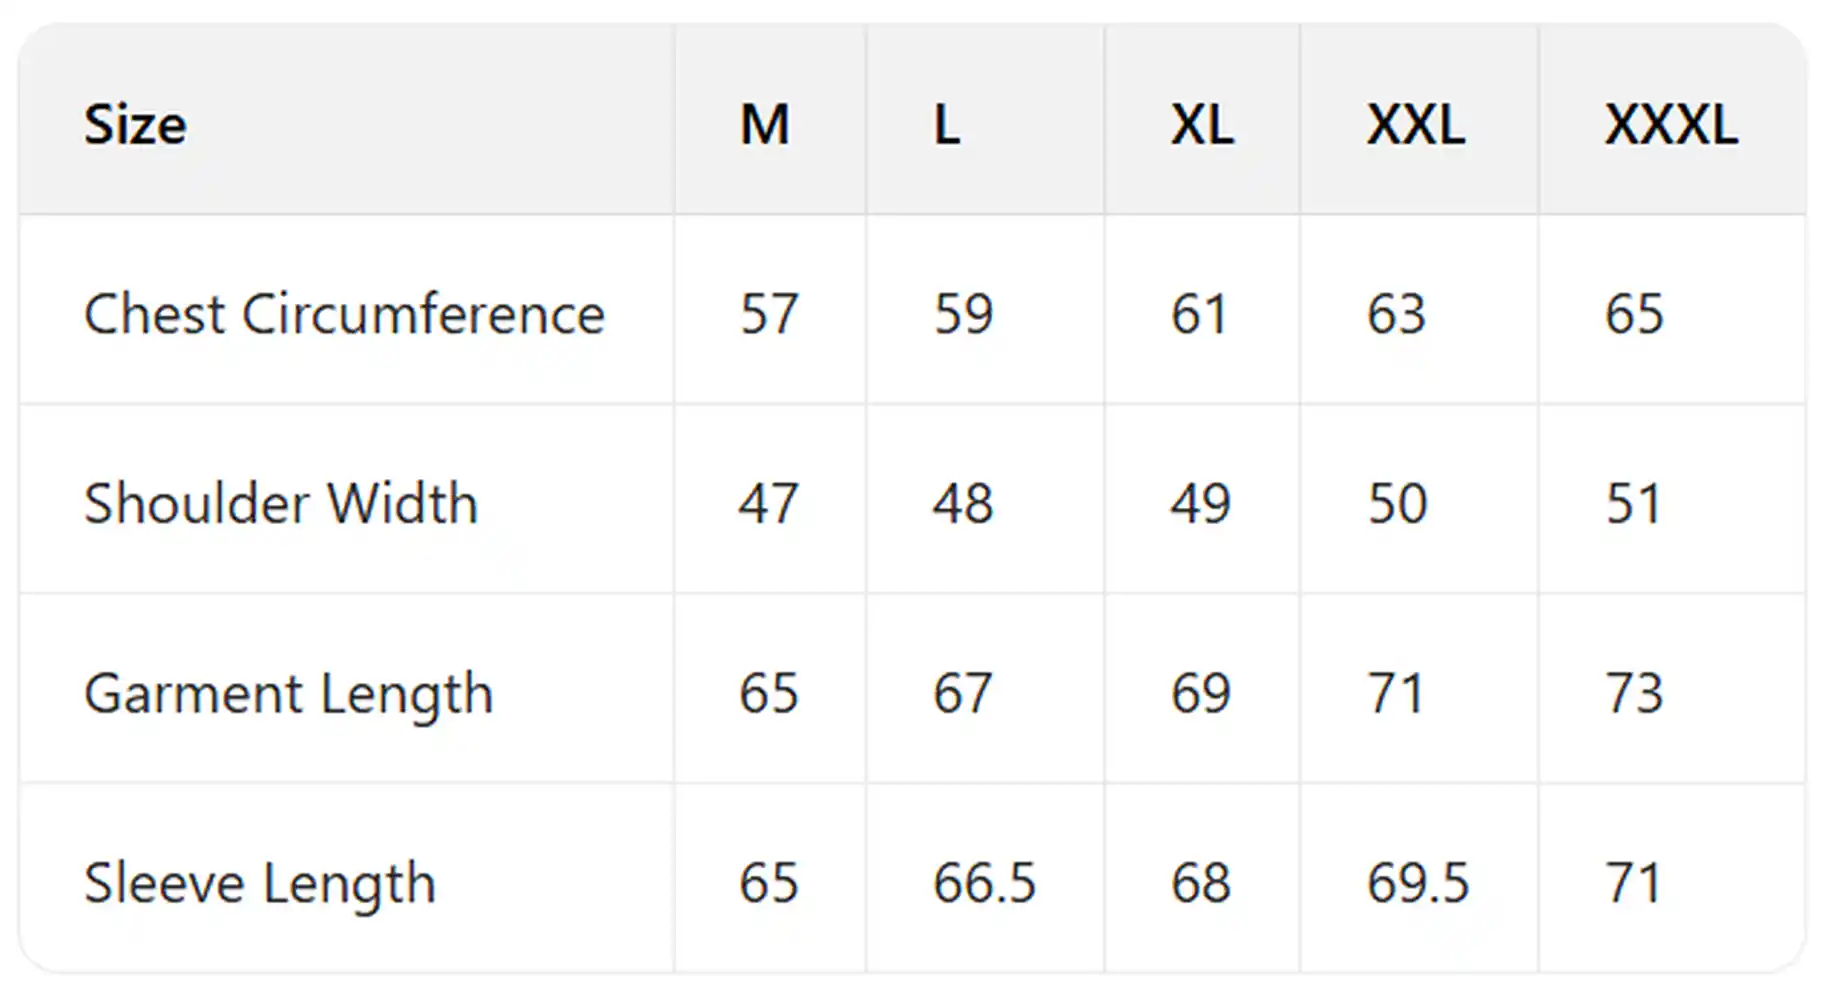Click the Chest Circumference row label
The width and height of the screenshot is (1836, 1000).
pyautogui.click(x=344, y=314)
